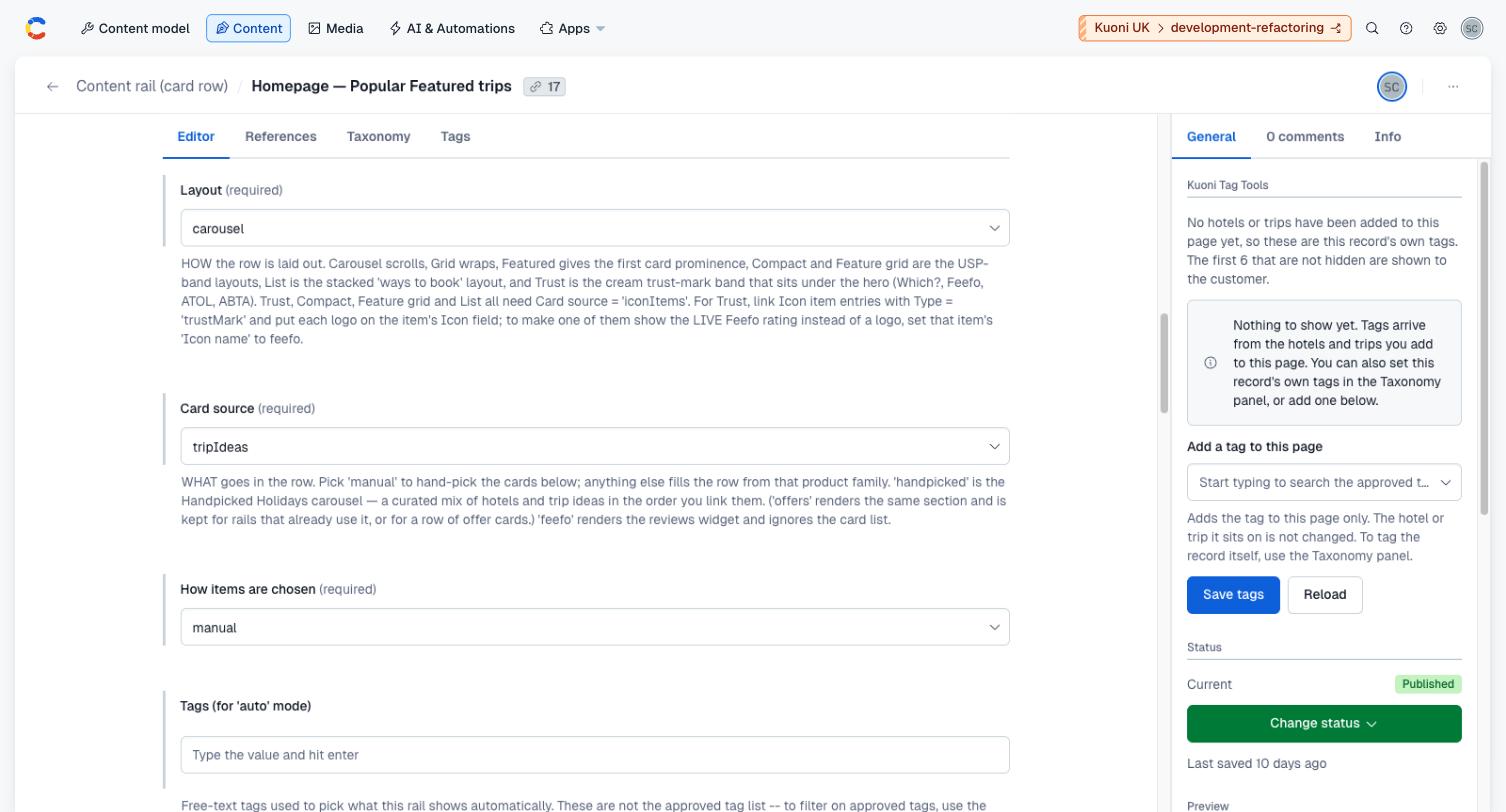Expand the Apps dropdown menu

pyautogui.click(x=572, y=28)
